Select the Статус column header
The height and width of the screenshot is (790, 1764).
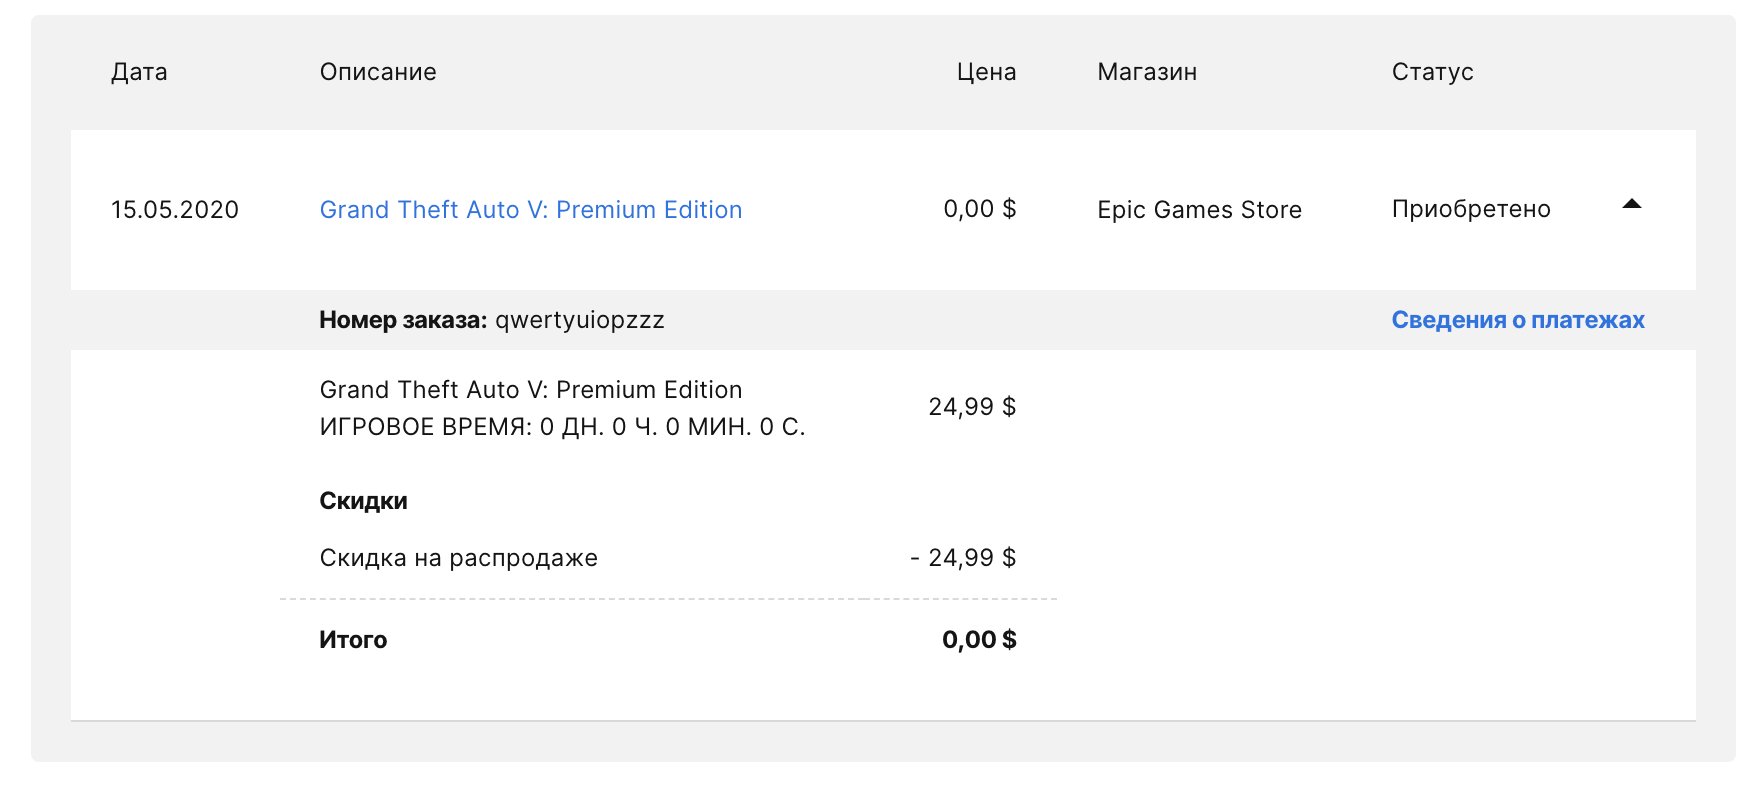(x=1432, y=72)
